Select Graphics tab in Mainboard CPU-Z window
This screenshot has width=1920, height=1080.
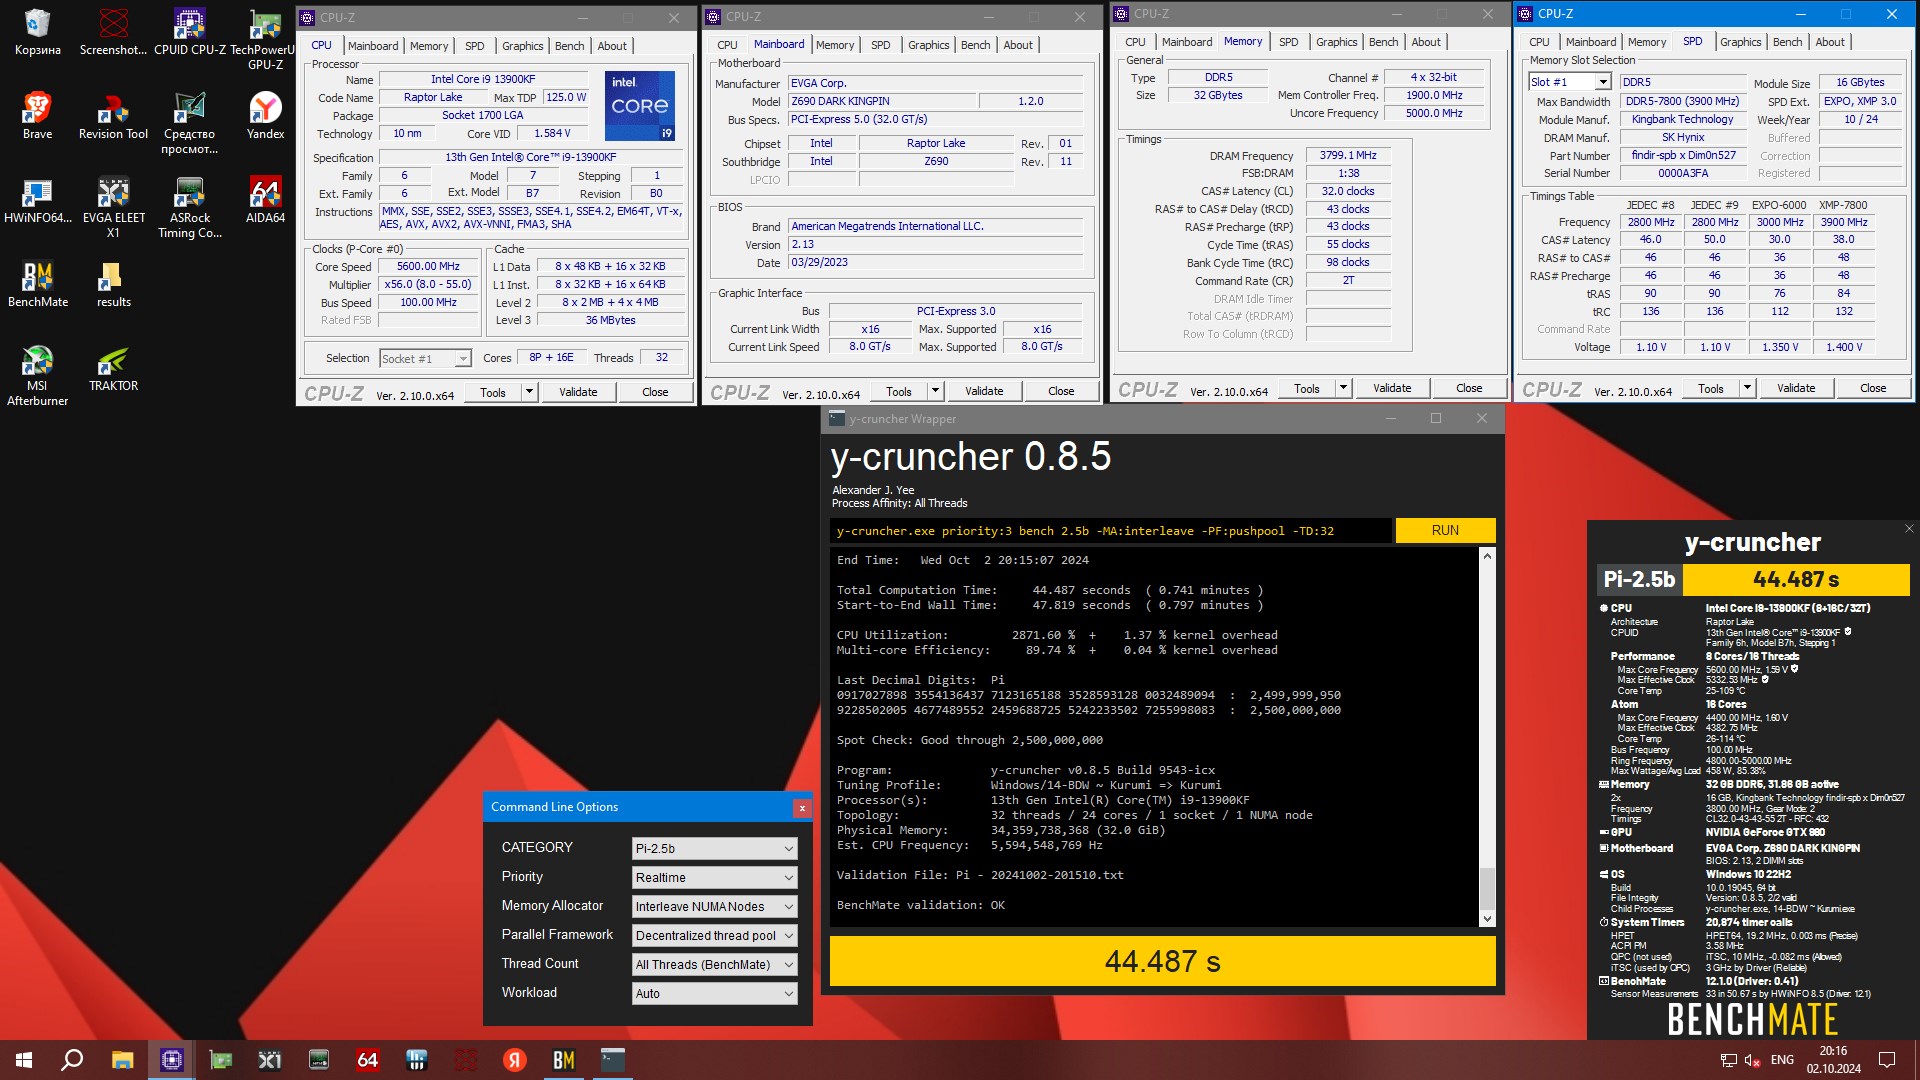click(928, 45)
